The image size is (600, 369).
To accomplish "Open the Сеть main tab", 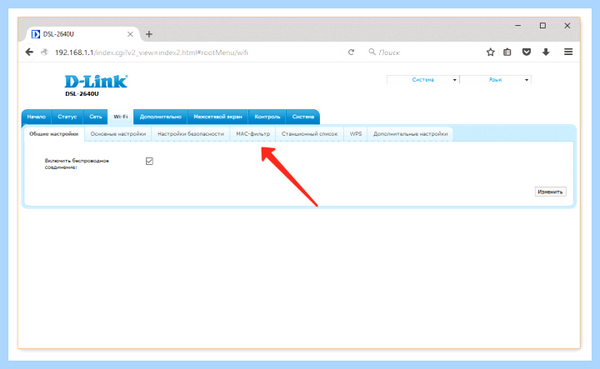I will (96, 117).
